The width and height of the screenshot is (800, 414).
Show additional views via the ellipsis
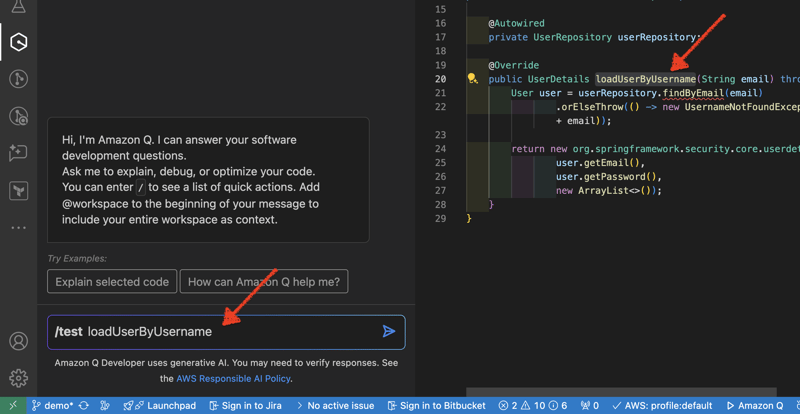(18, 228)
